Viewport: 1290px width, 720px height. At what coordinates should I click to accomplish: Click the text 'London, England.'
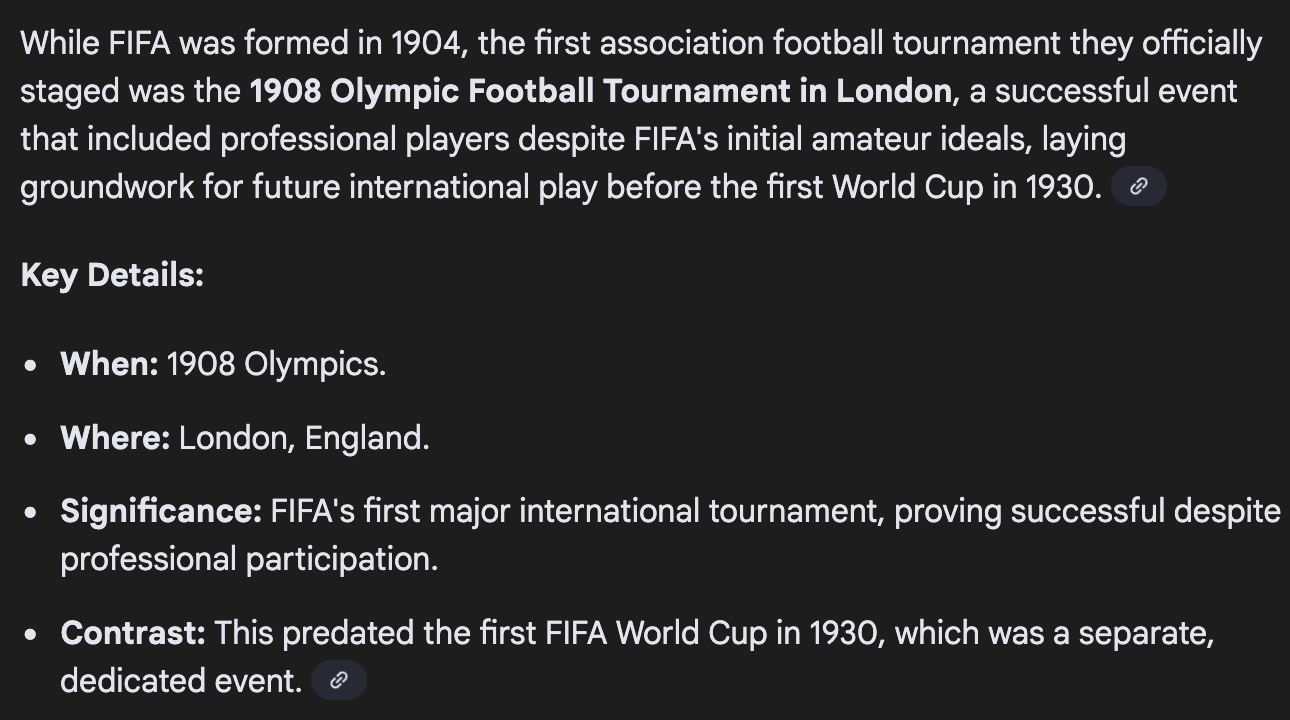[x=304, y=438]
